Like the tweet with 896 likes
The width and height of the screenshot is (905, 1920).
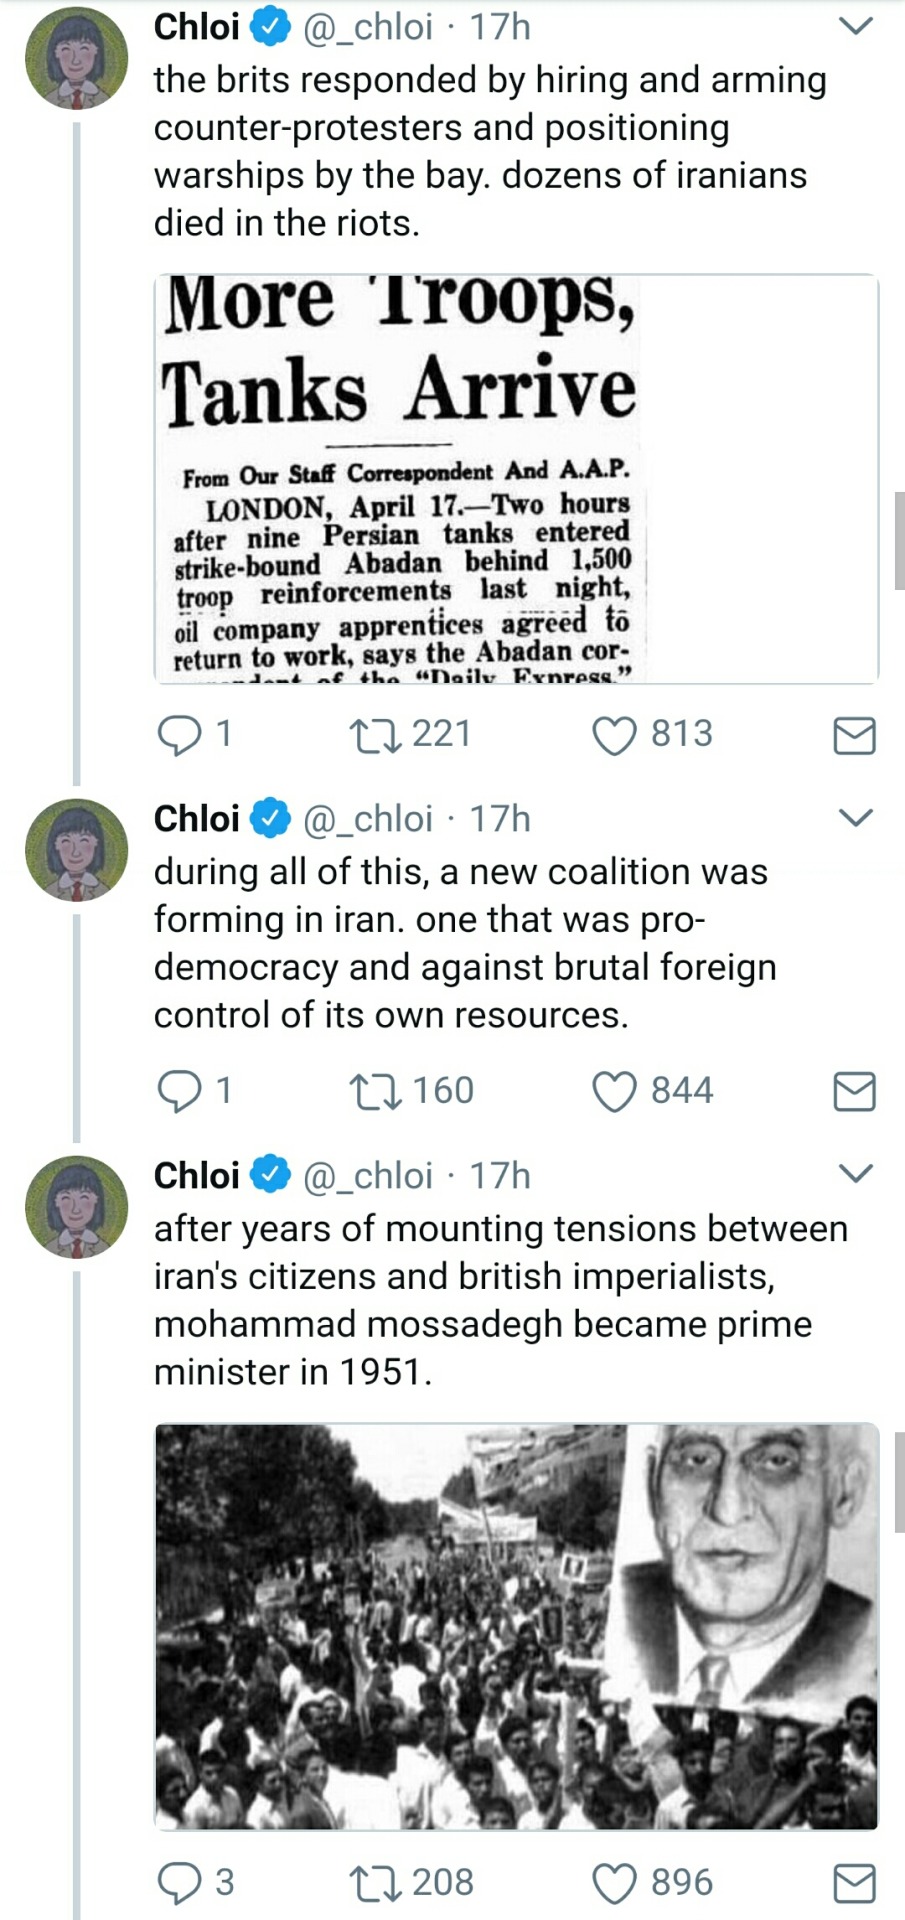(x=614, y=1883)
